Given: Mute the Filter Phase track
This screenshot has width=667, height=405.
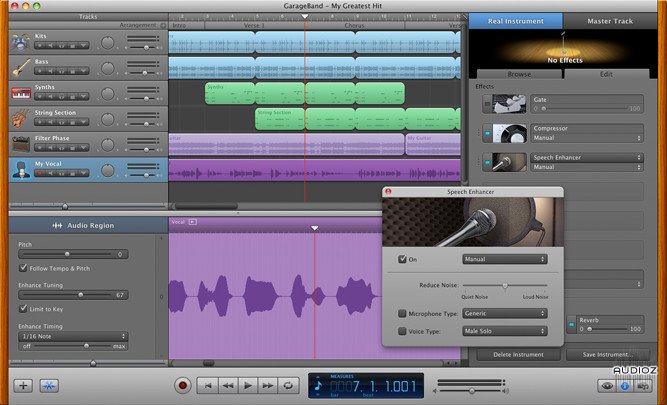Looking at the screenshot, I should click(51, 148).
